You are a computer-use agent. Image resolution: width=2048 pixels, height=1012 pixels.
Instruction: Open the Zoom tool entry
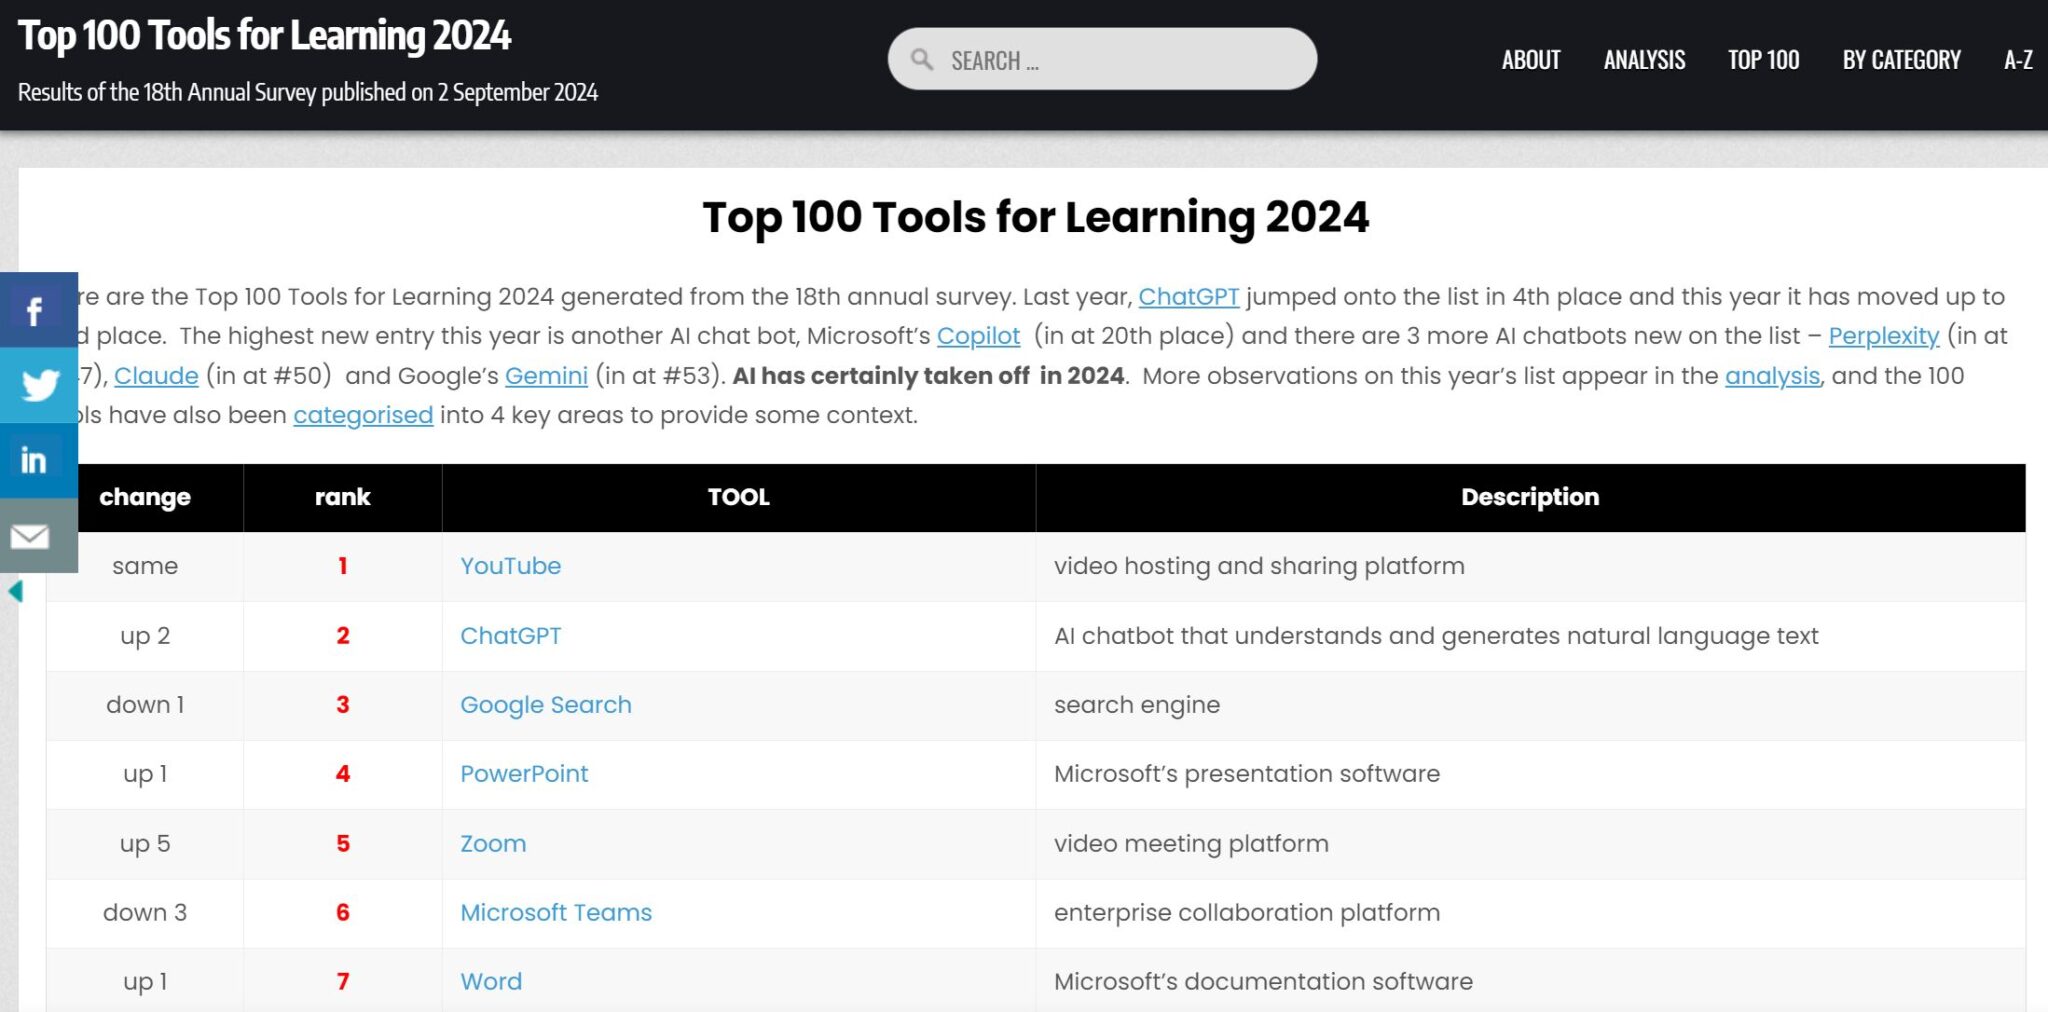tap(492, 844)
